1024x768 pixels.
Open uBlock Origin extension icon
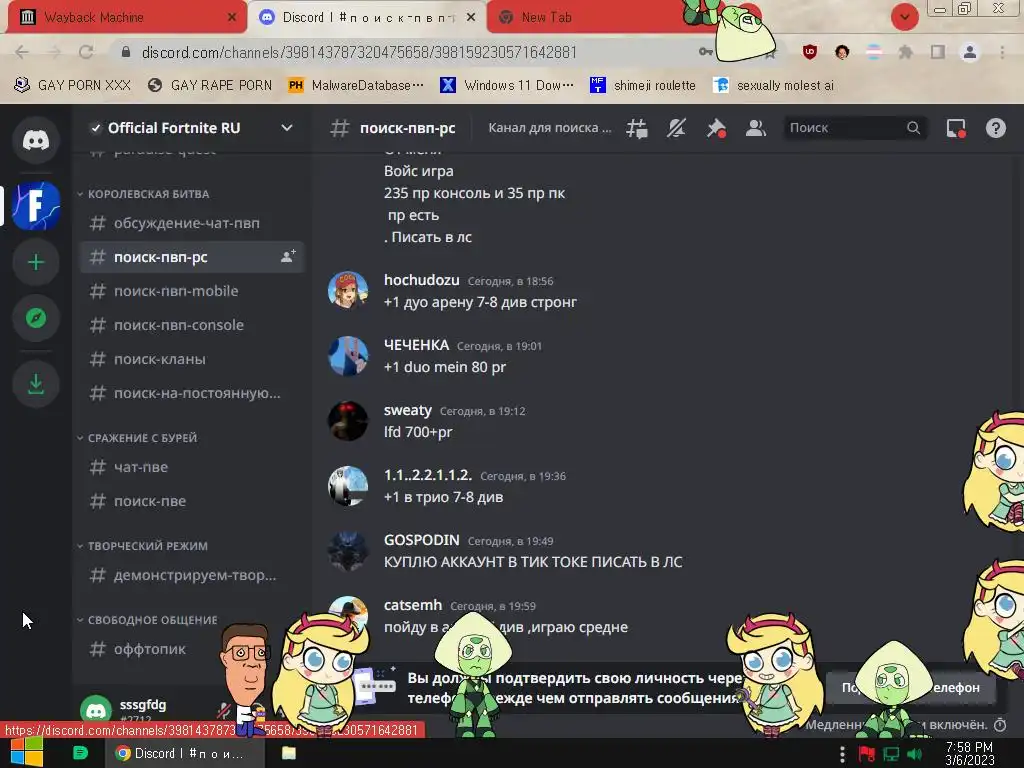[x=810, y=52]
